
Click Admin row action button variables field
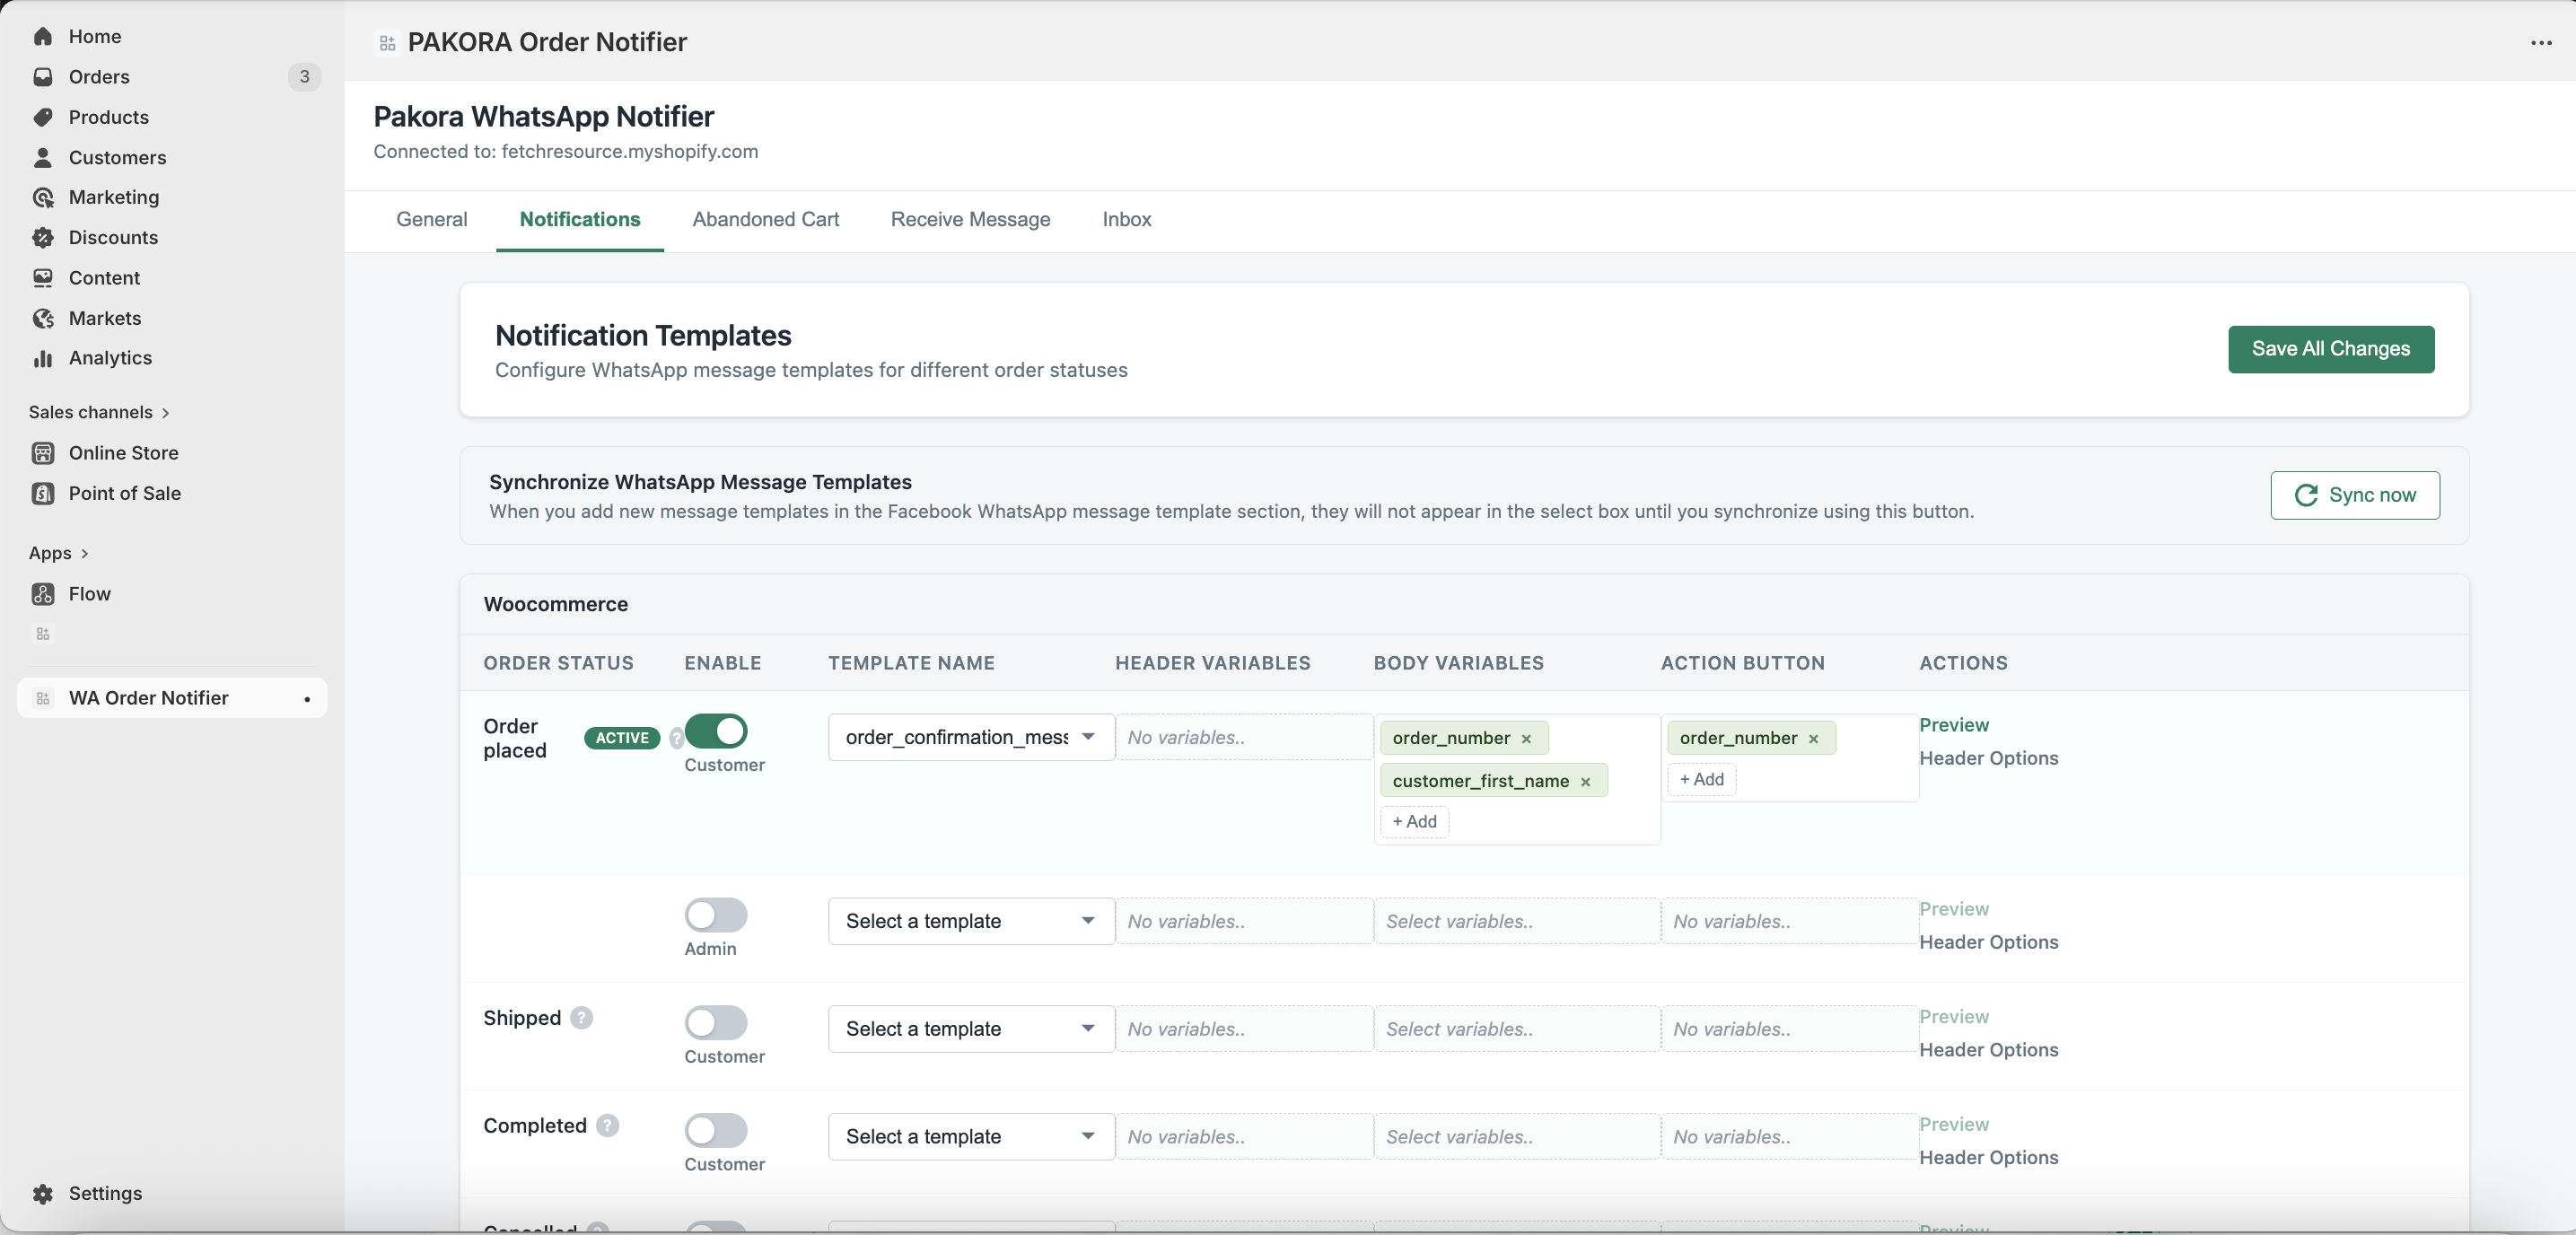1789,921
